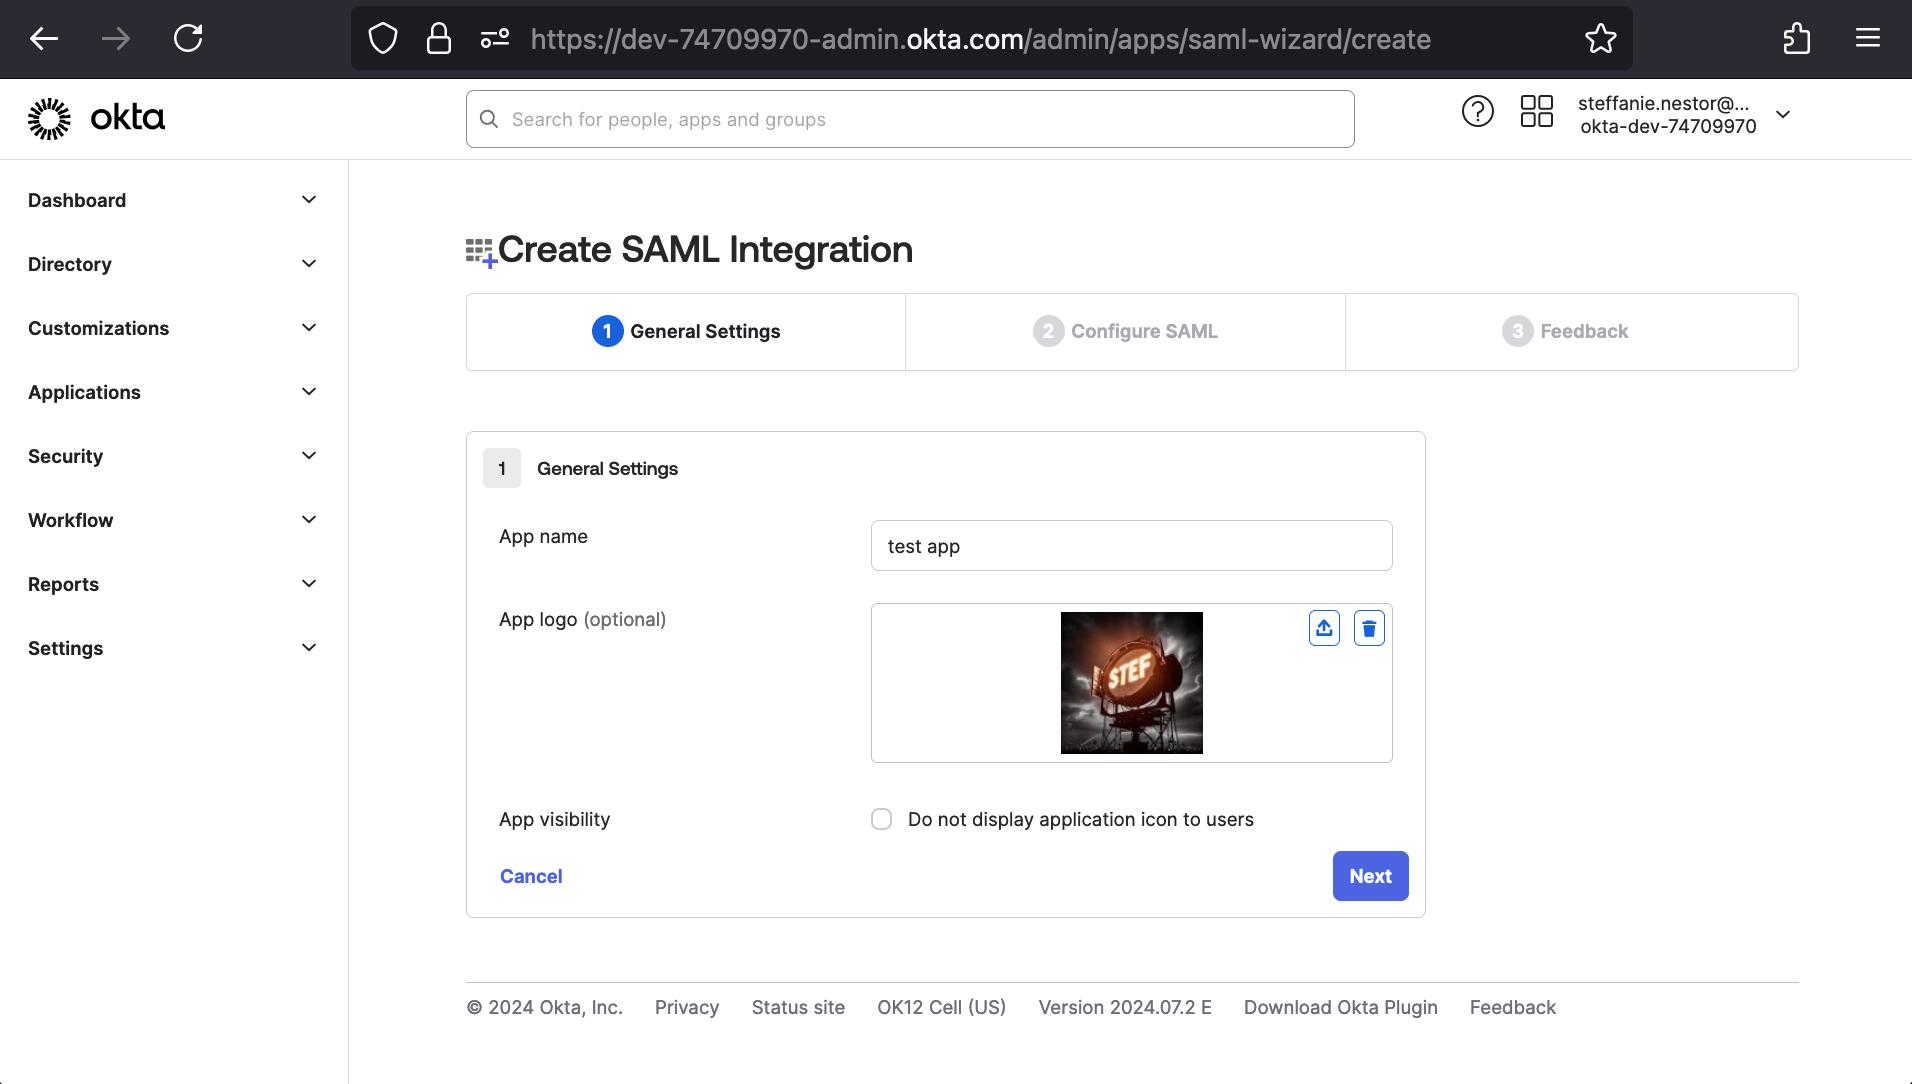The width and height of the screenshot is (1912, 1084).
Task: Click the padlock site security icon
Action: (438, 39)
